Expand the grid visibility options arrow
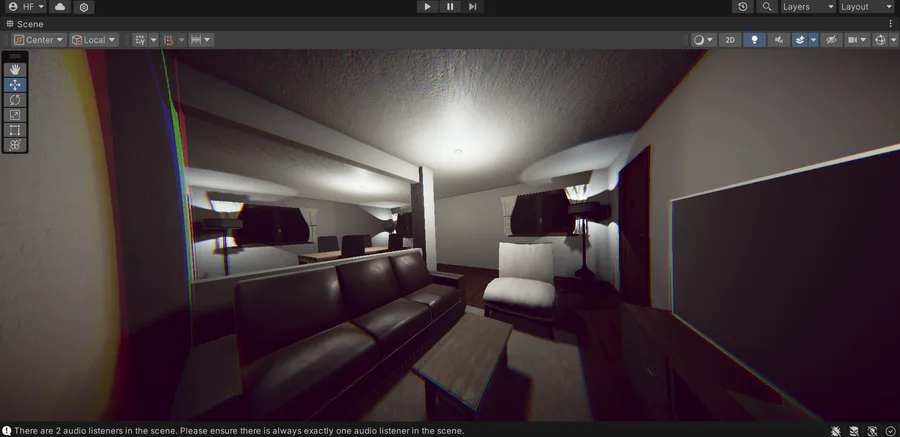Viewport: 900px width, 437px height. click(x=154, y=40)
